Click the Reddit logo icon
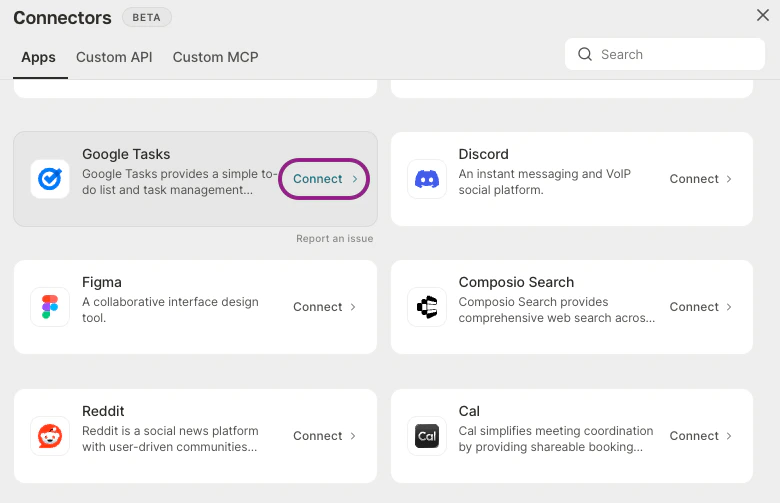780x503 pixels. pos(50,436)
